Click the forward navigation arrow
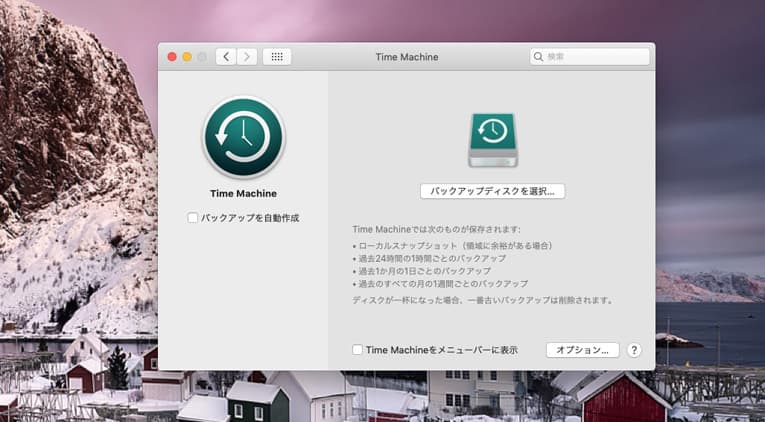Screen dimensions: 765x422 pos(247,57)
